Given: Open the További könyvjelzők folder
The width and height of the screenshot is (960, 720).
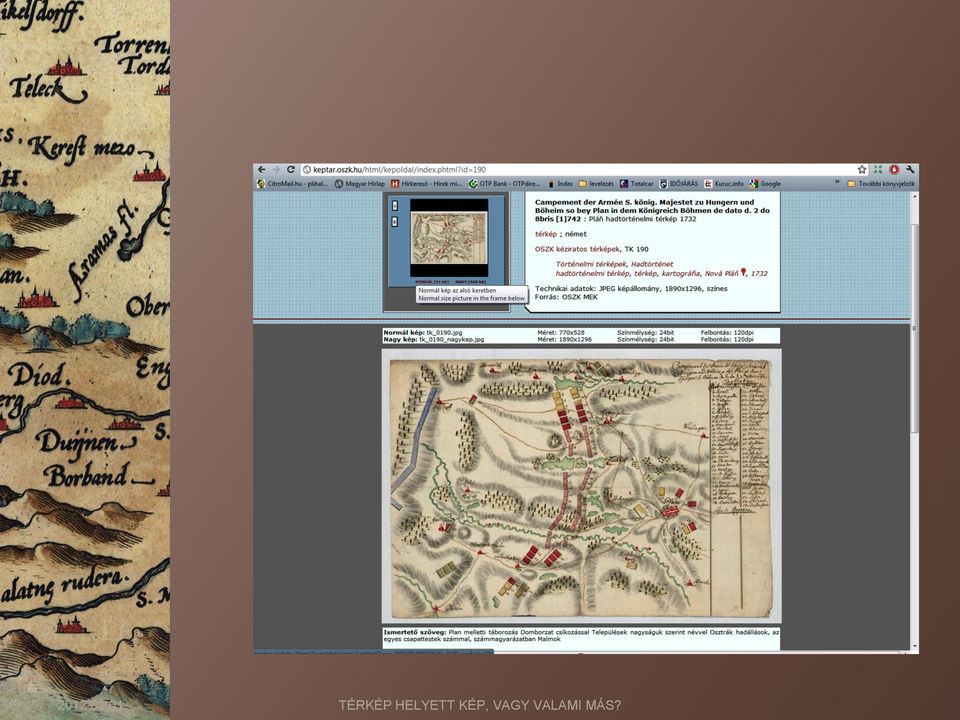Looking at the screenshot, I should point(881,184).
